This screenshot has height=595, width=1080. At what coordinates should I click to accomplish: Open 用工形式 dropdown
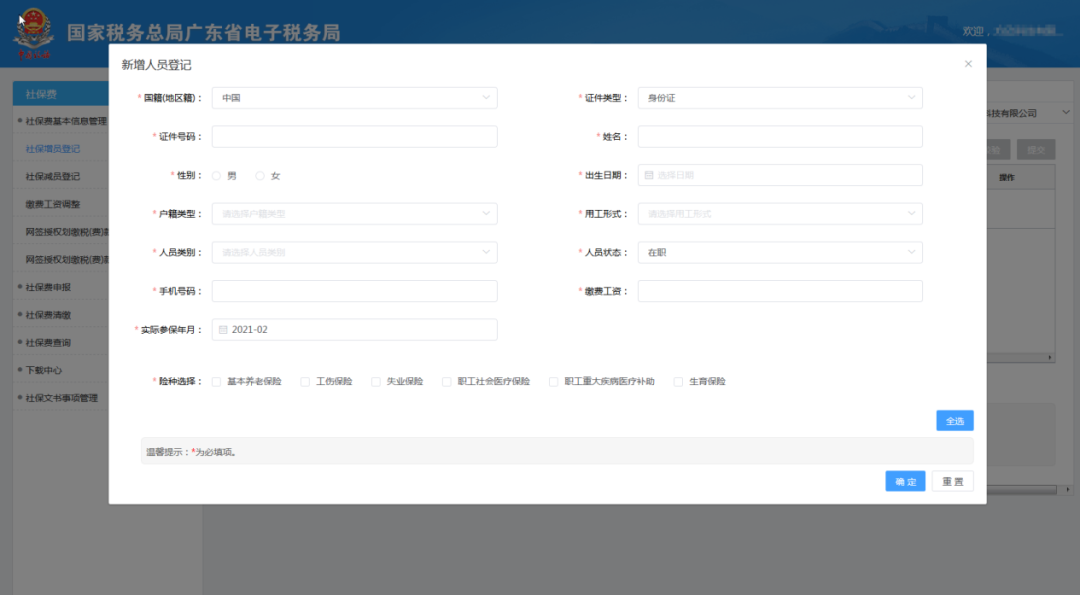[x=780, y=213]
